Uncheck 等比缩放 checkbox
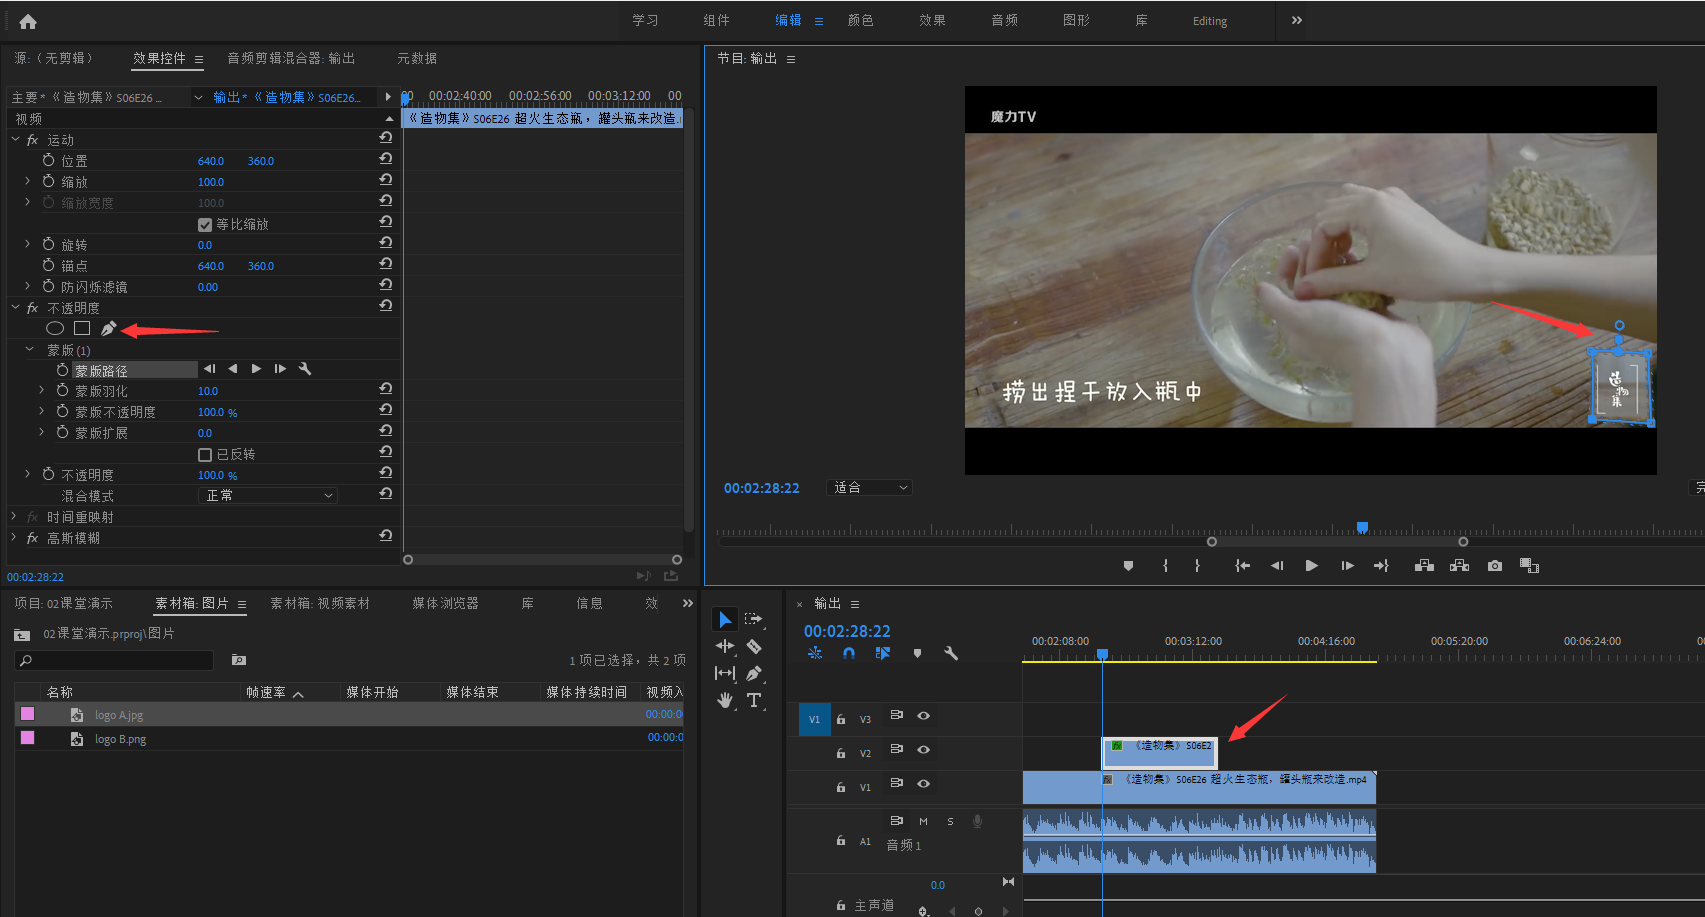1705x917 pixels. 205,225
